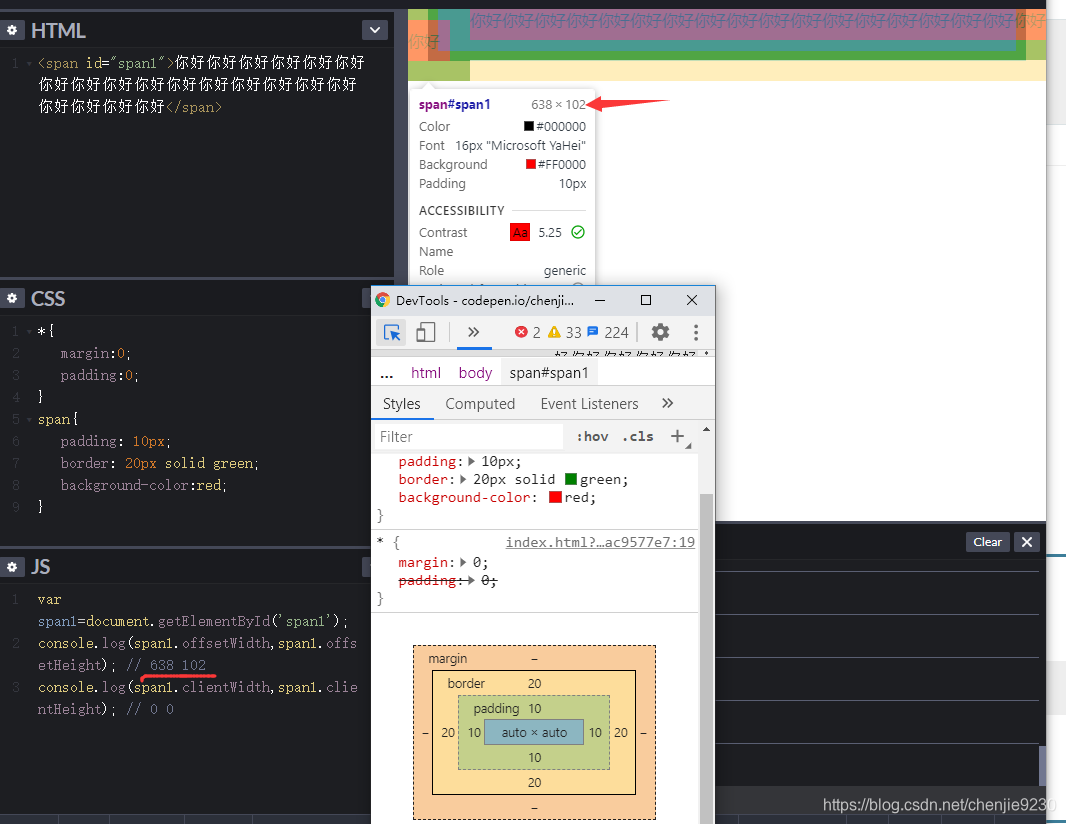
Task: Open DevTools settings gear
Action: coord(660,332)
